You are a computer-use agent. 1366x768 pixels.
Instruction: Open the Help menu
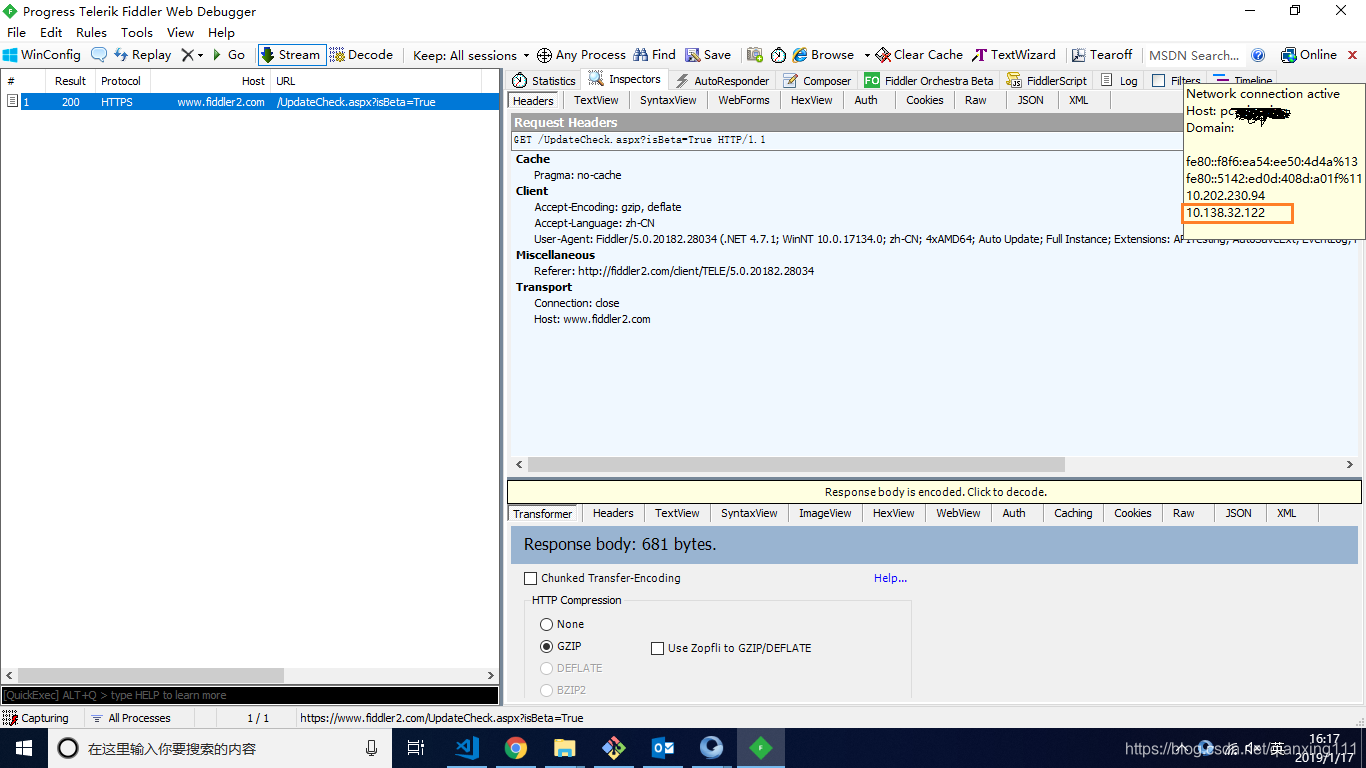pyautogui.click(x=221, y=32)
